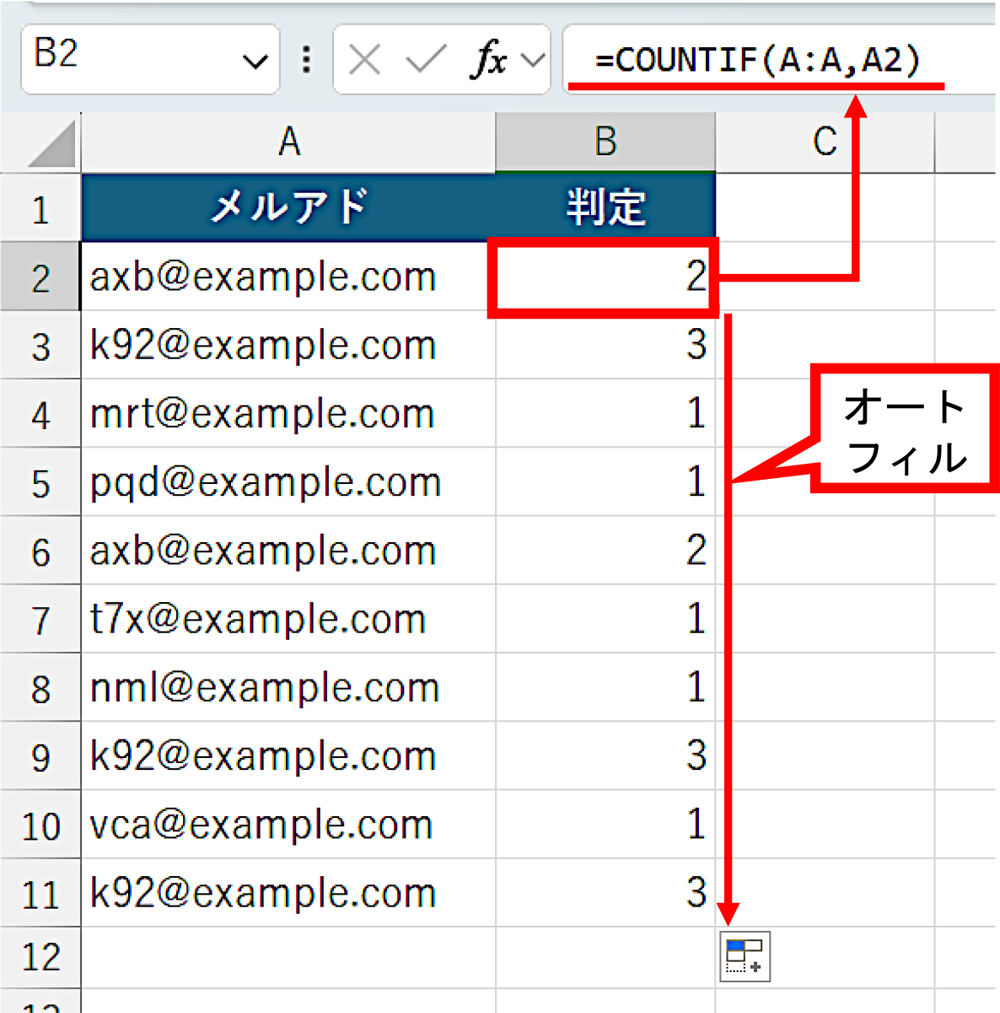The image size is (1000, 1013).
Task: Select column B header
Action: (605, 142)
